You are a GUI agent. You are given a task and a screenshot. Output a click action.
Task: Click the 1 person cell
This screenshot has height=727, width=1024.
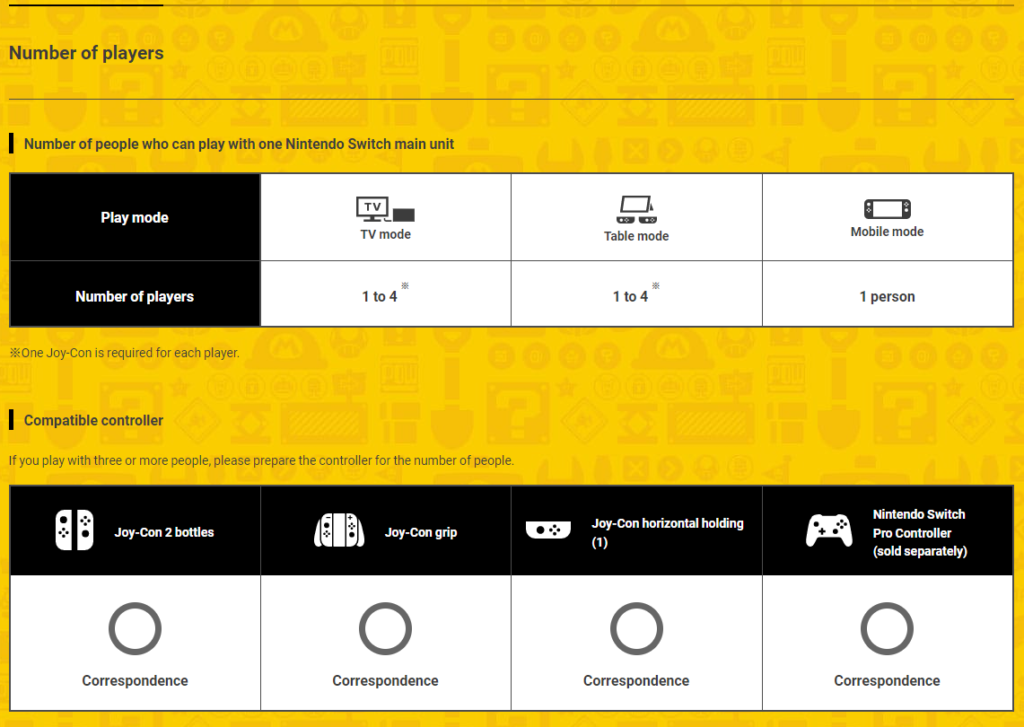(x=887, y=296)
